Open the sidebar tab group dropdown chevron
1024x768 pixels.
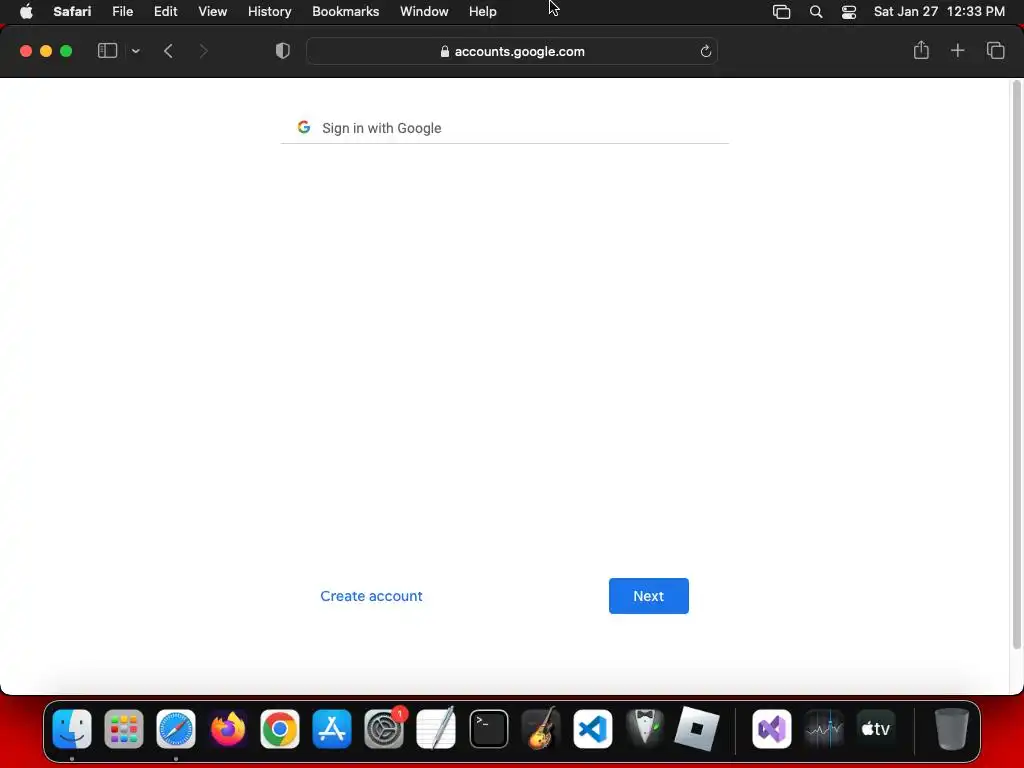click(135, 51)
